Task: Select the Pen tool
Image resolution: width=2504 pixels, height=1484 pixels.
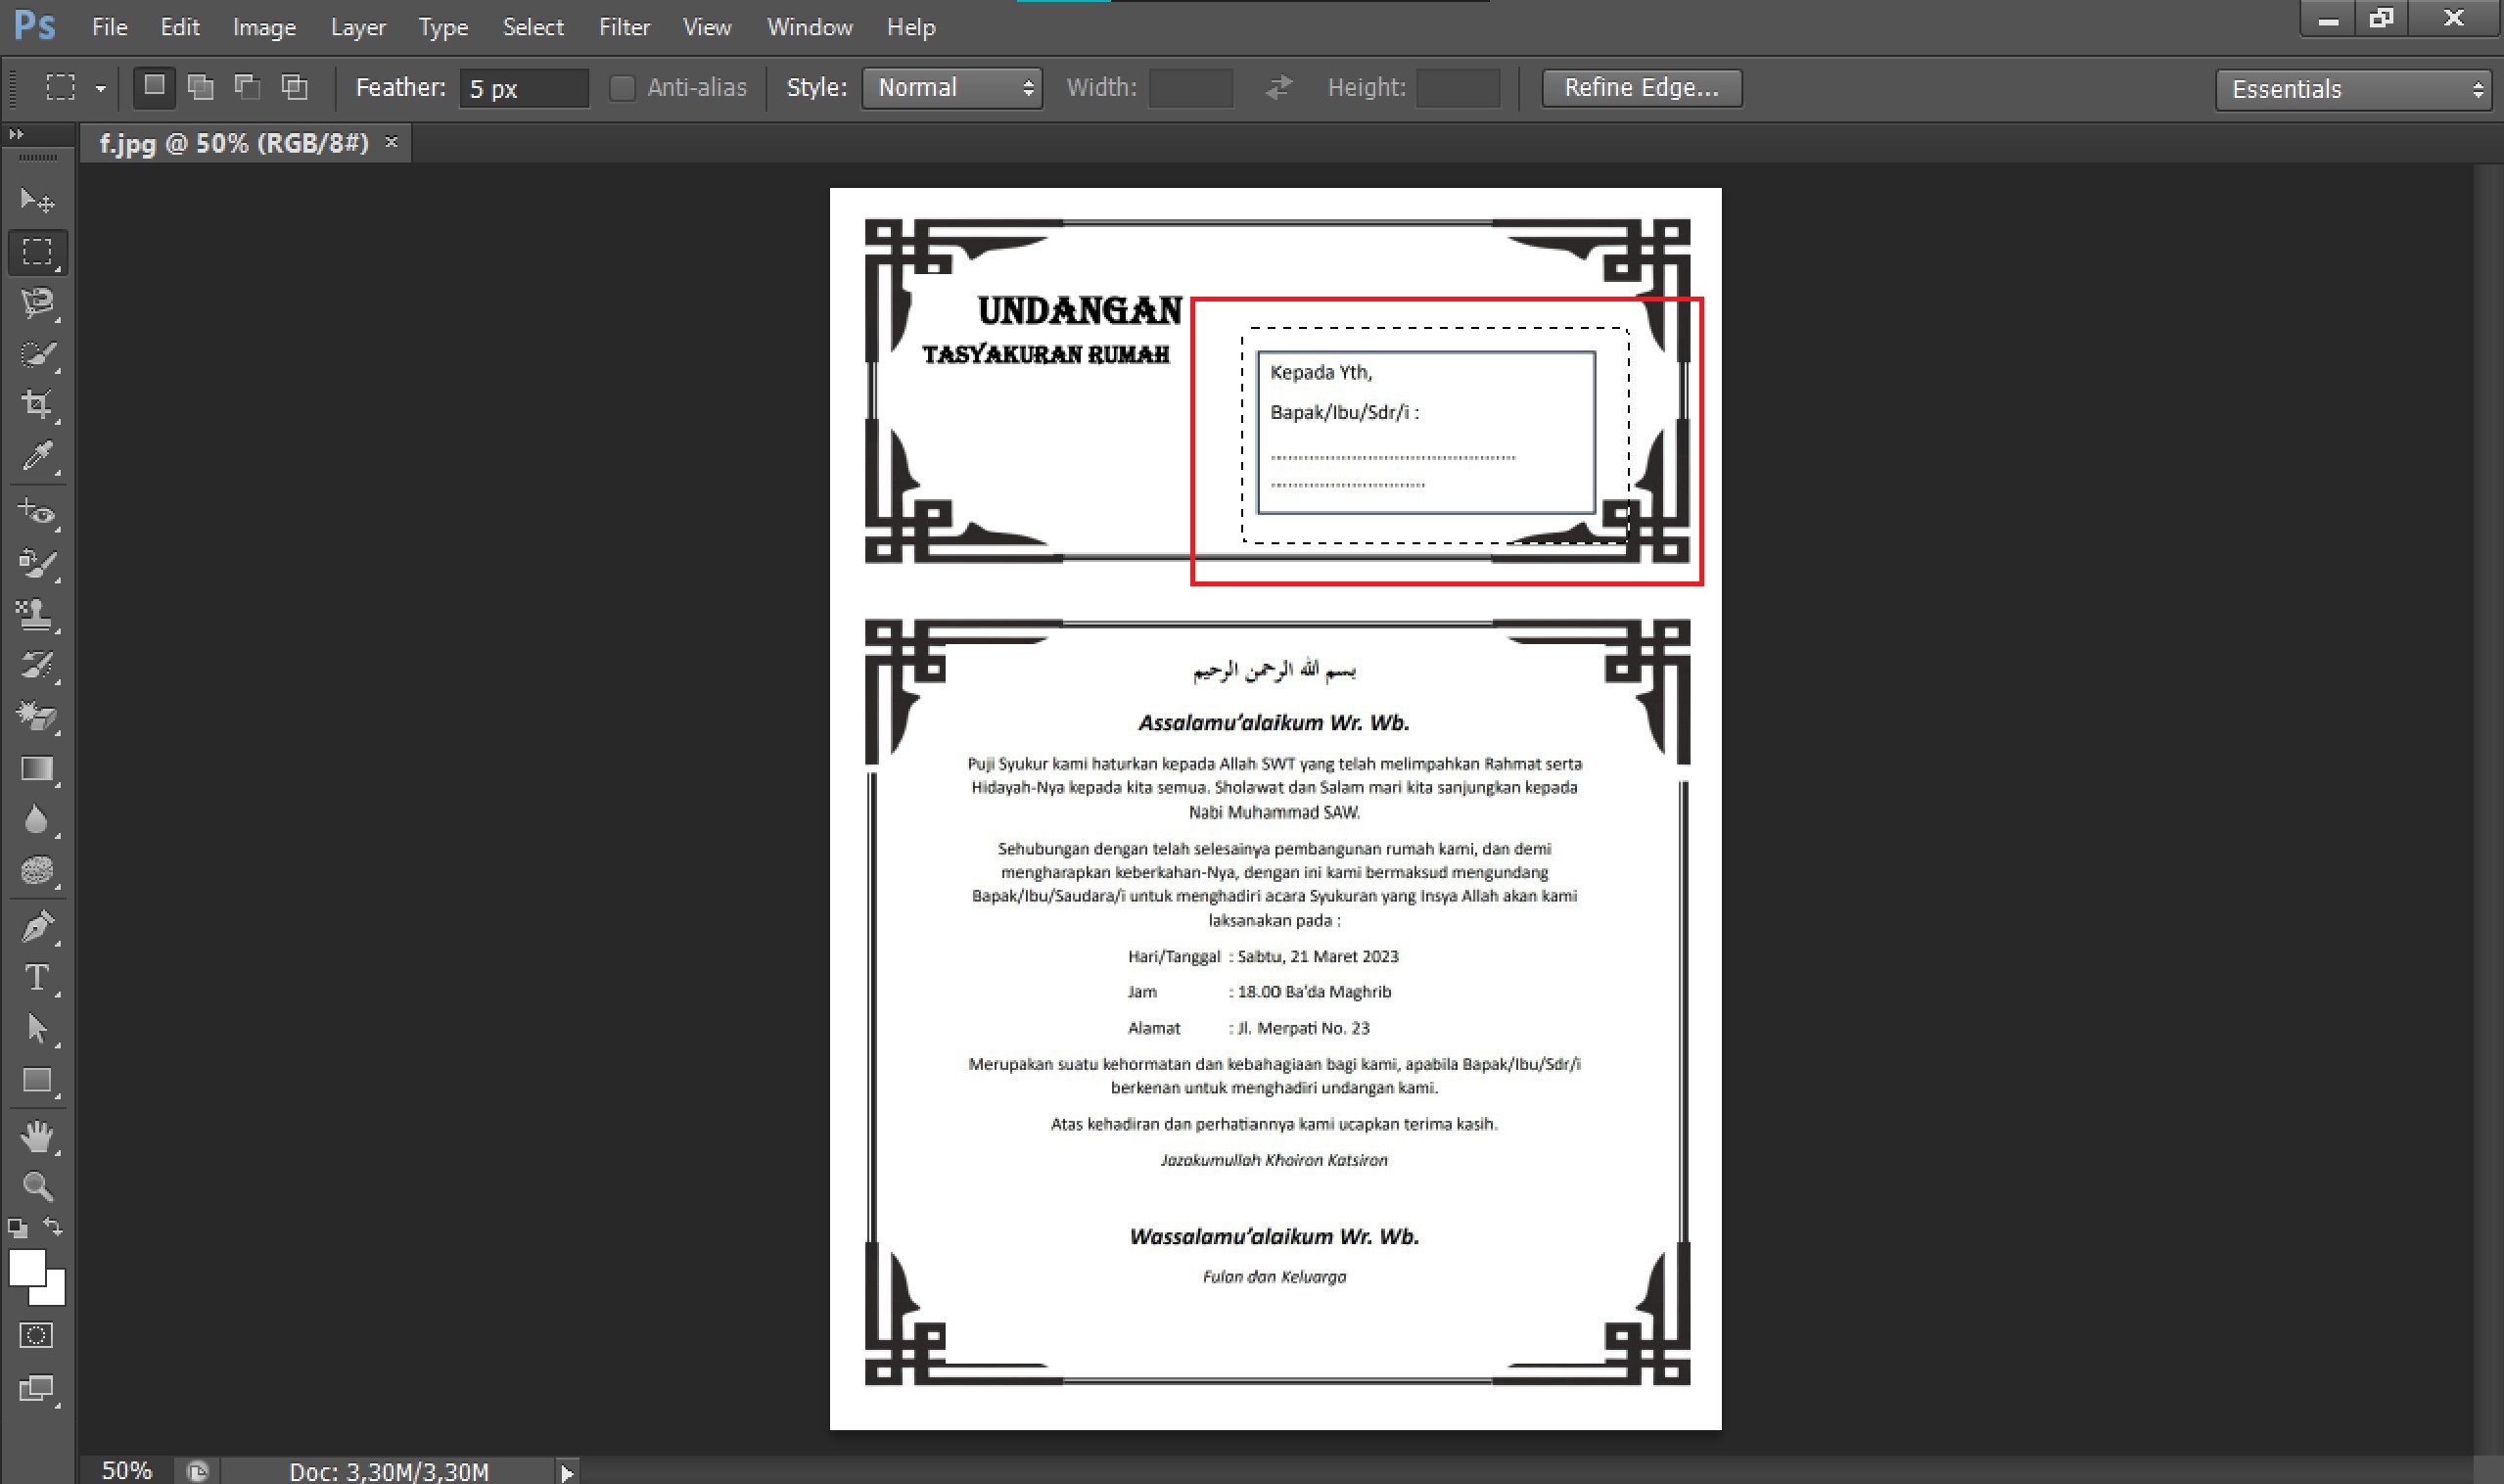Action: click(37, 927)
